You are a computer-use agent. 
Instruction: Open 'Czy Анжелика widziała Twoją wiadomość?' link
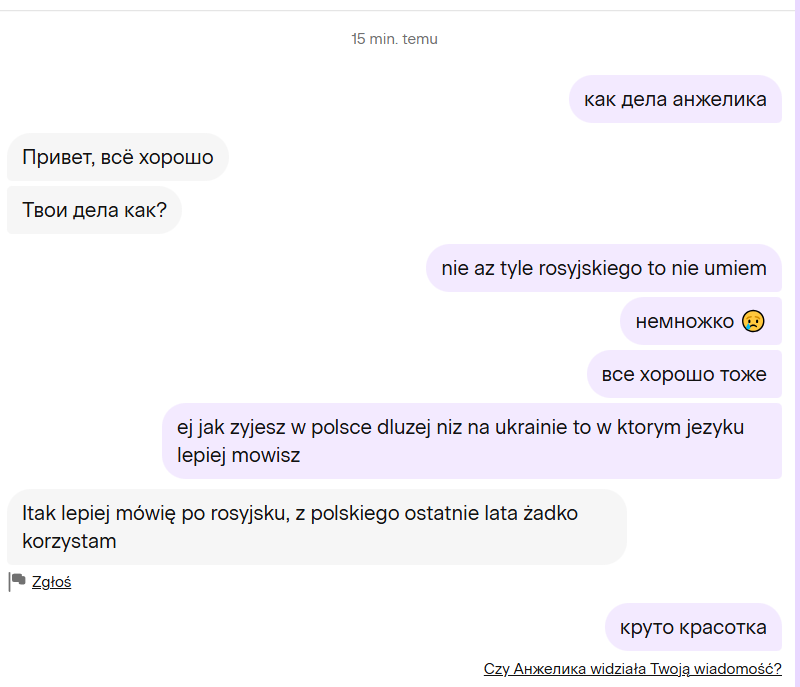(632, 669)
